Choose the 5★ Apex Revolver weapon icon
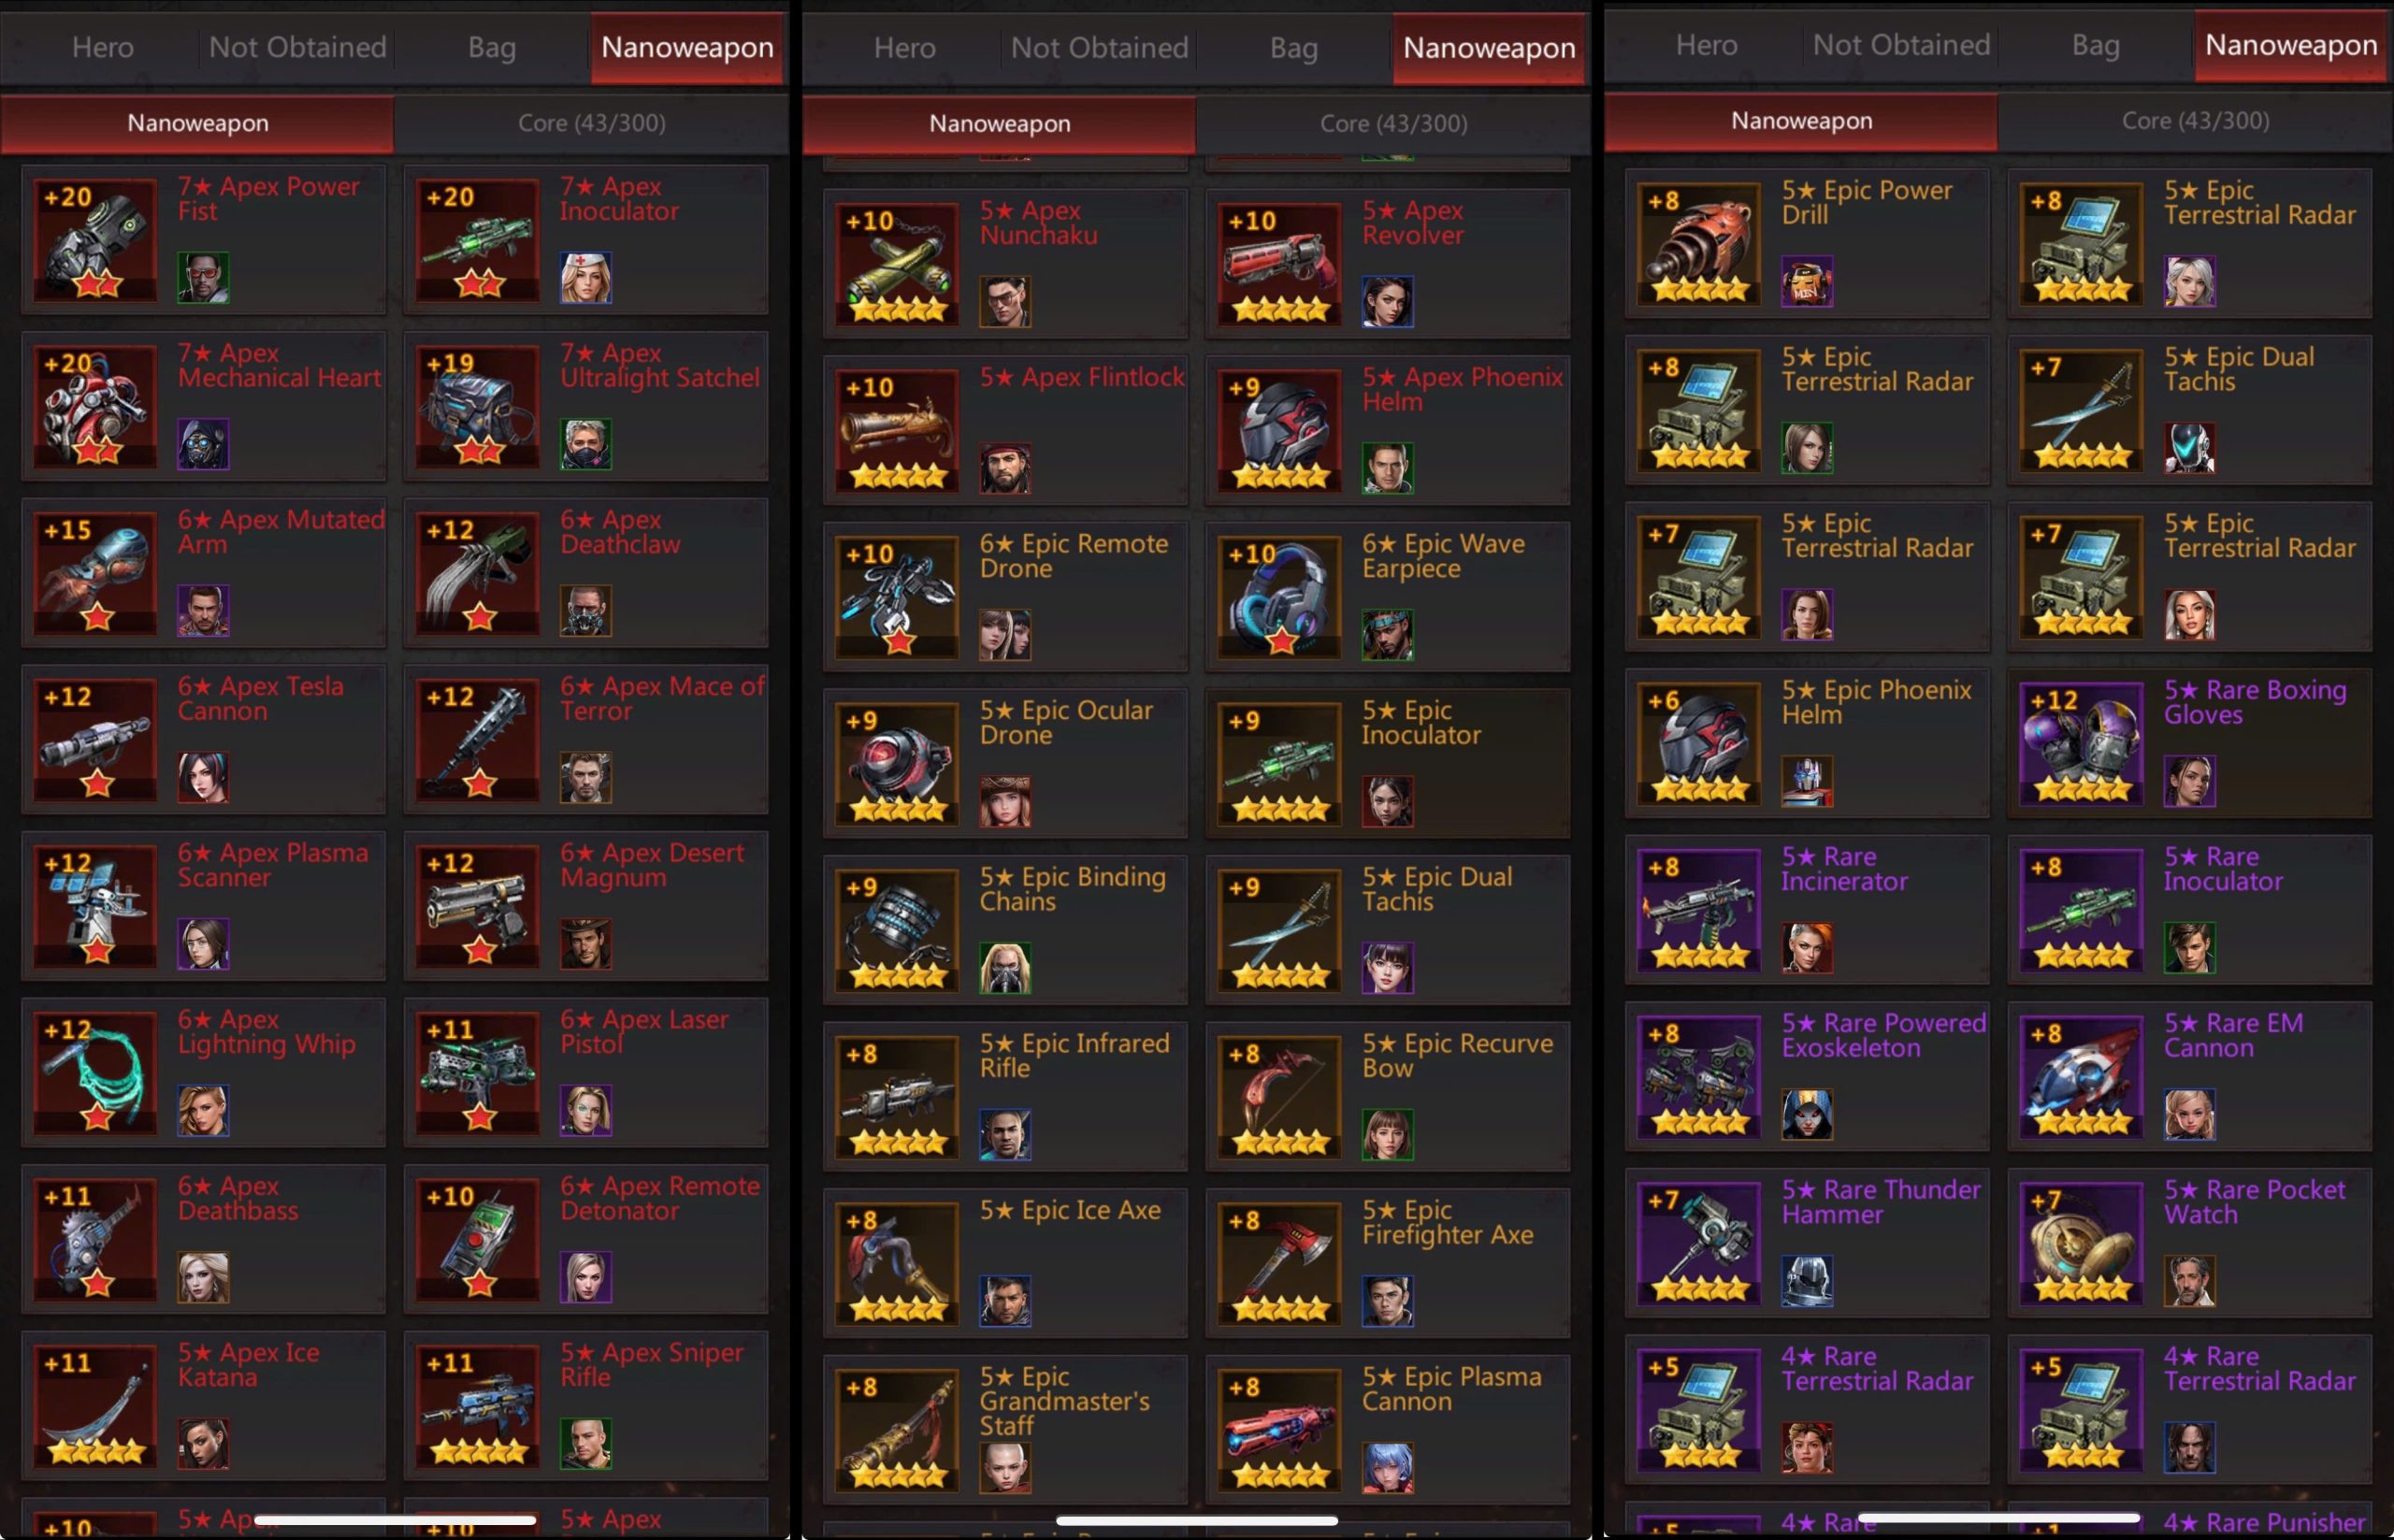The height and width of the screenshot is (1540, 2394). [x=1279, y=264]
